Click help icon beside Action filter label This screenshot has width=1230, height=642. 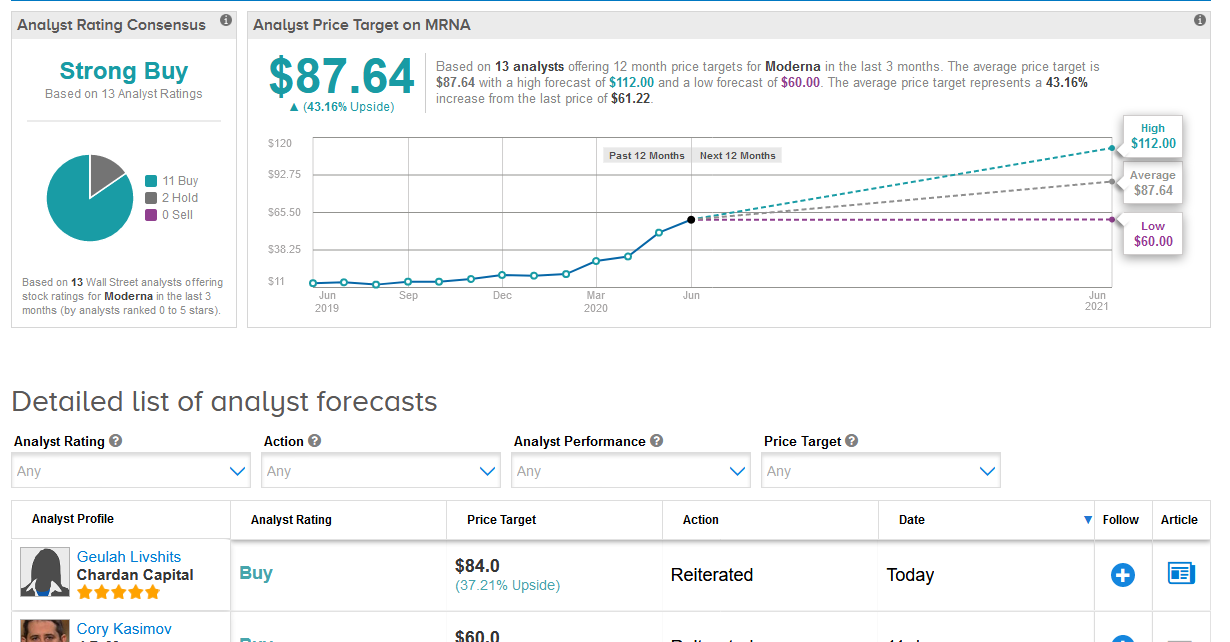(315, 441)
